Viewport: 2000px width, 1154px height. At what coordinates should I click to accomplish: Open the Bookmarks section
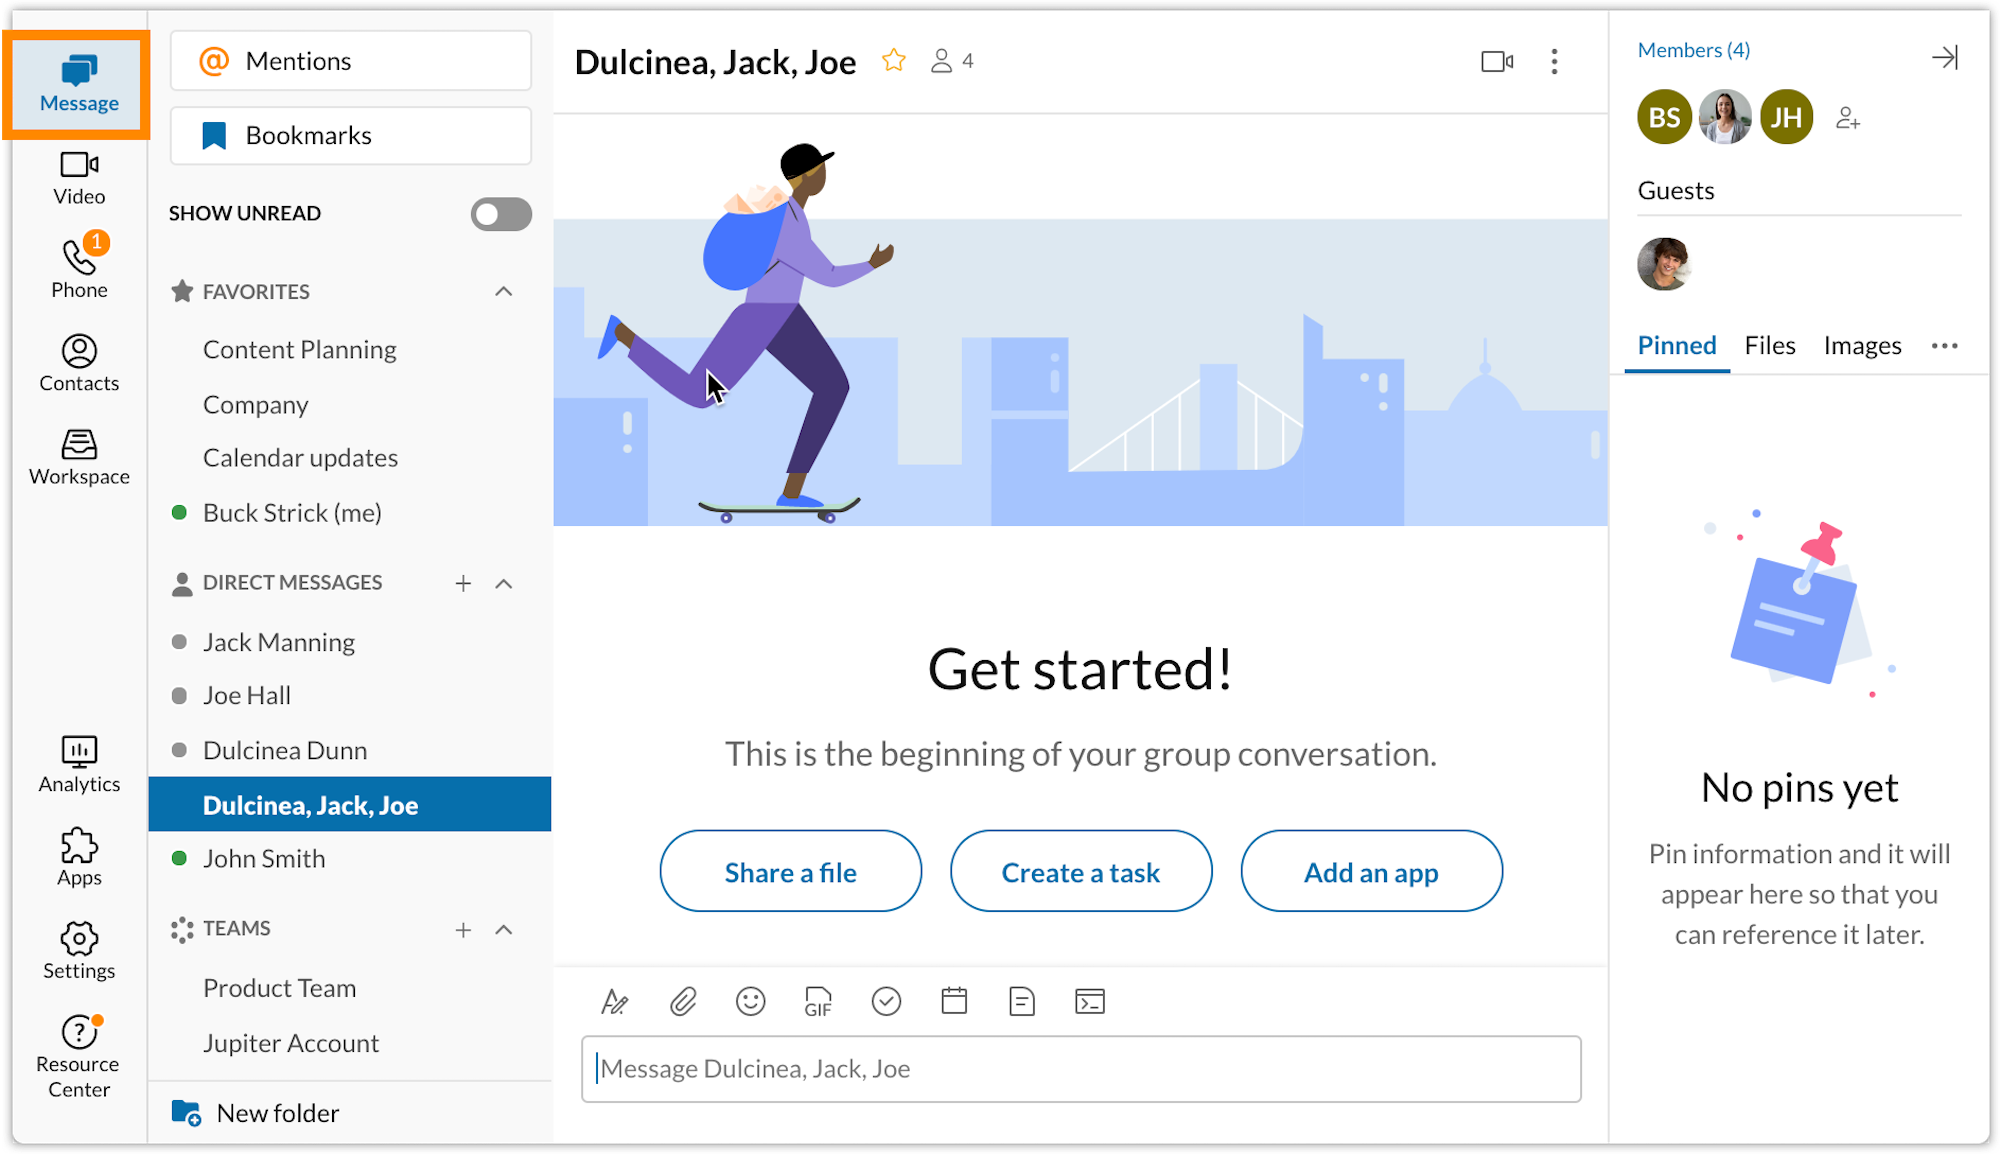(349, 135)
